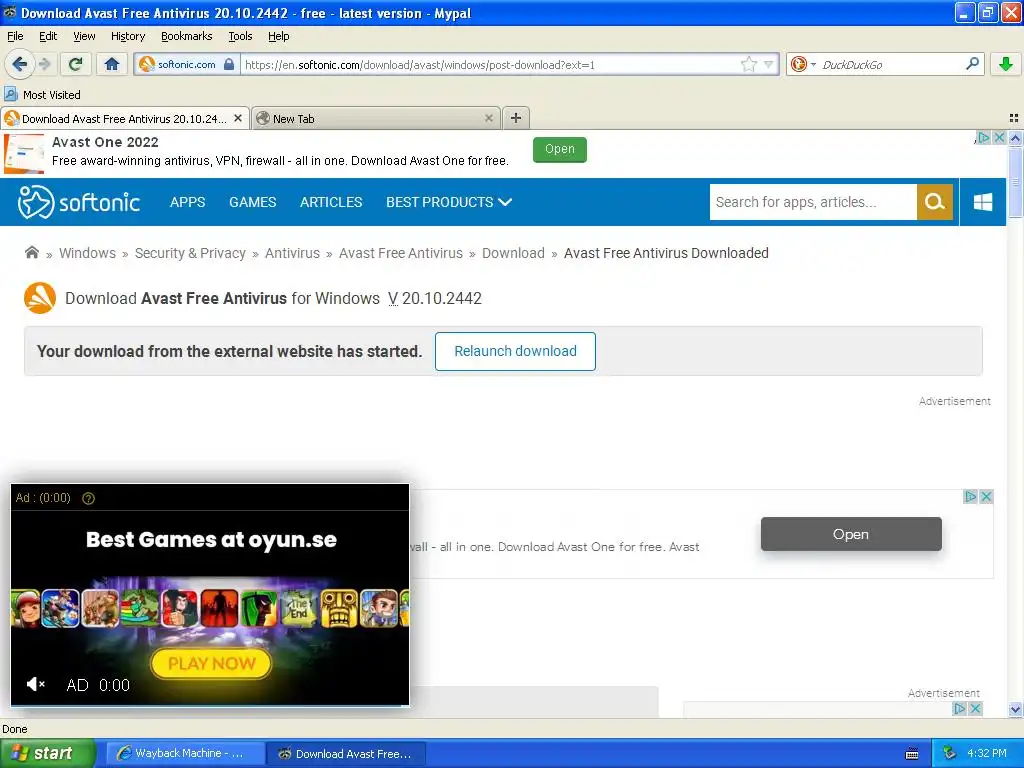The image size is (1024, 768).
Task: Click the Forward navigation arrow
Action: click(44, 64)
